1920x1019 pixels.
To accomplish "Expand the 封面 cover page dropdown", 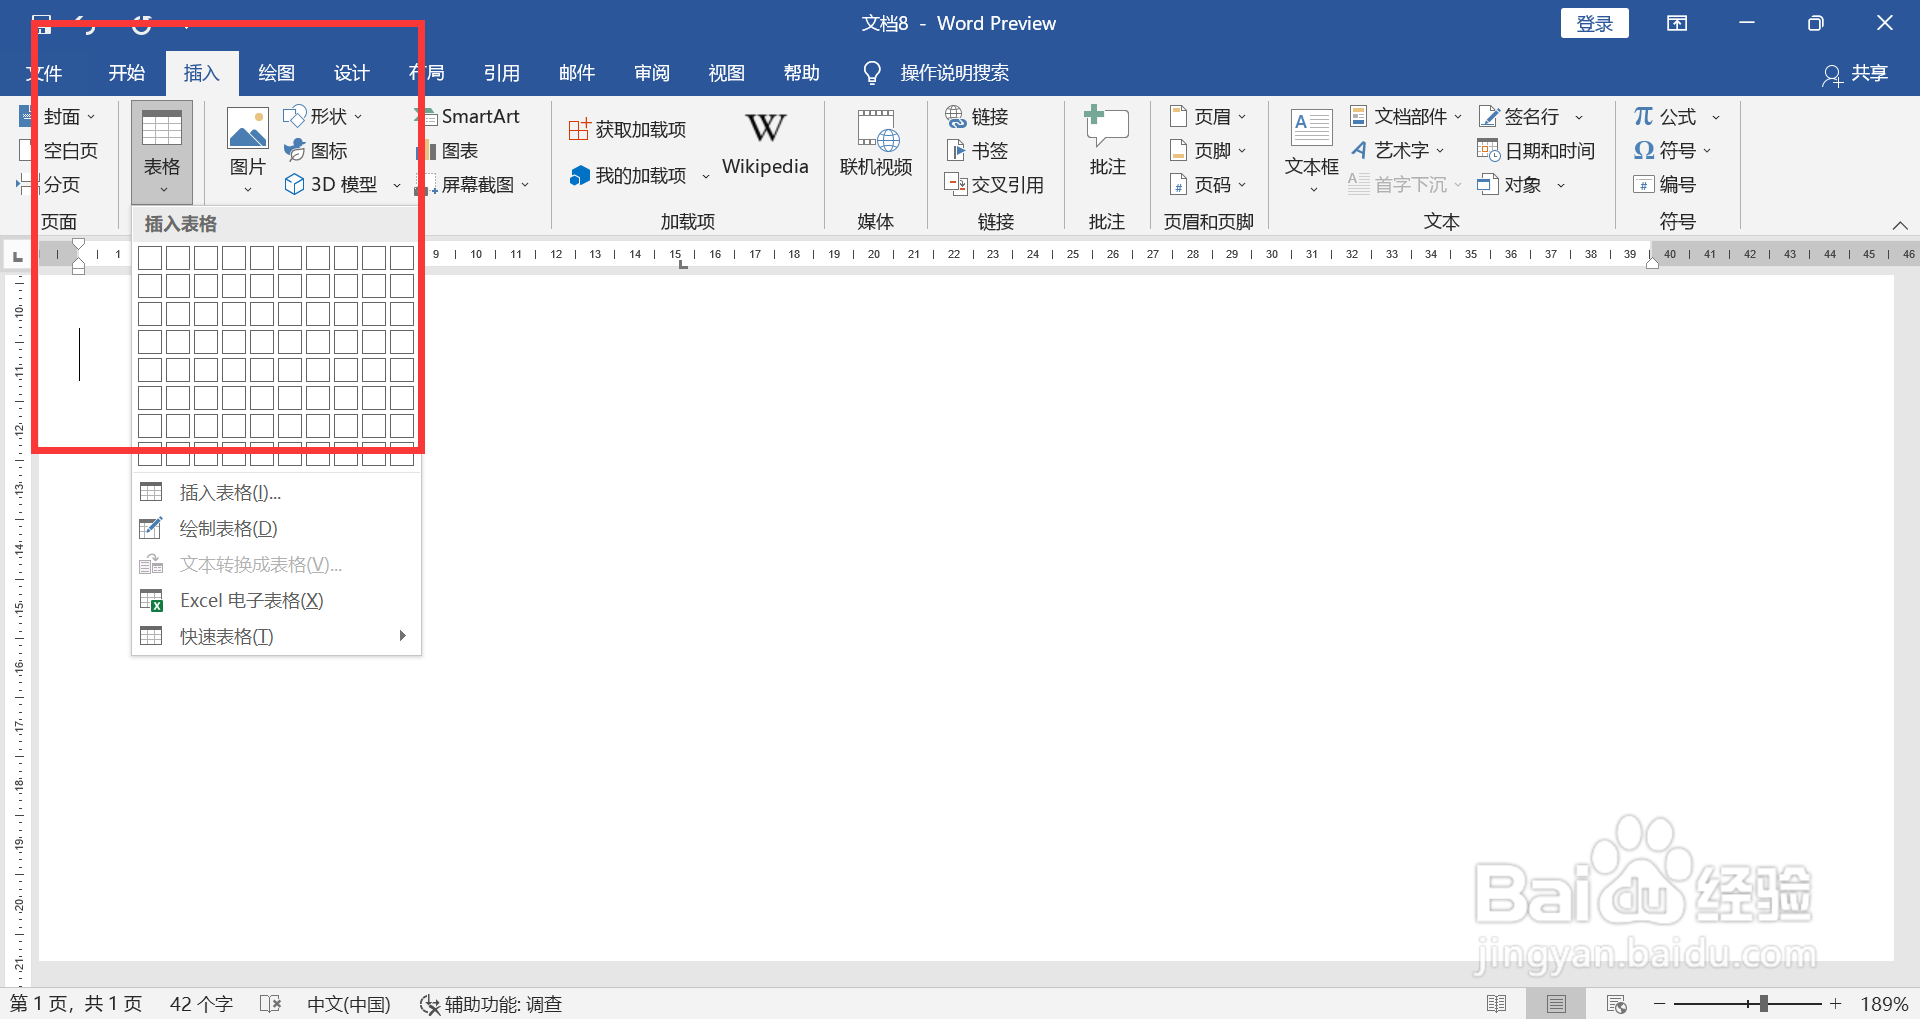I will pyautogui.click(x=91, y=117).
